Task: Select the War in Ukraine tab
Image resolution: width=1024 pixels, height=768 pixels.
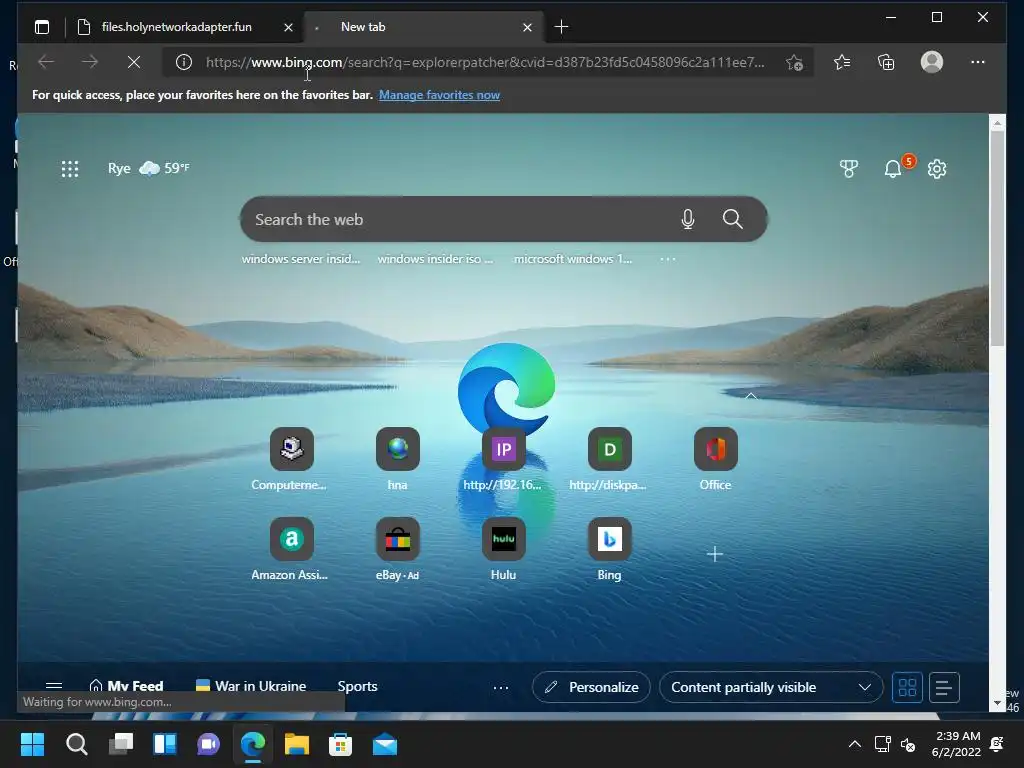Action: [x=251, y=686]
